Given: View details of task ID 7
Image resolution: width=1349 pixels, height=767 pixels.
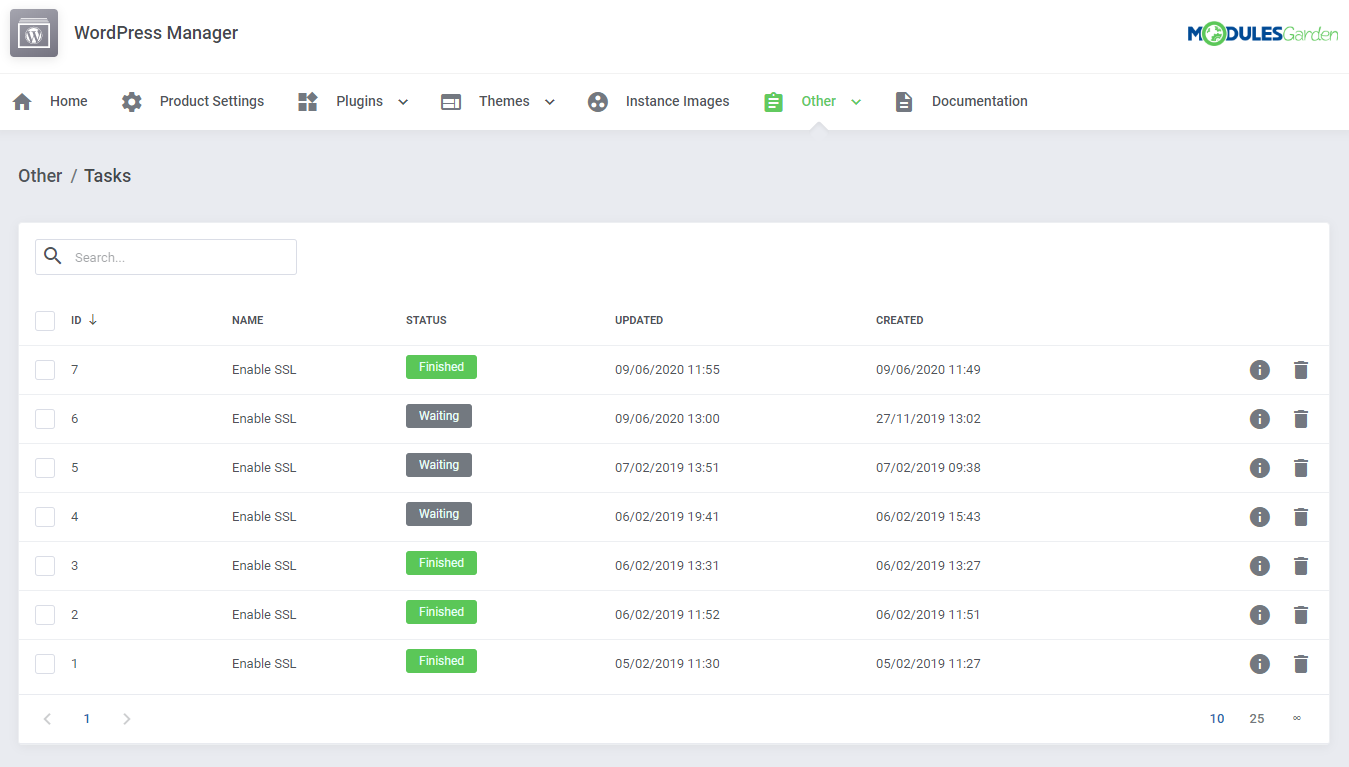Looking at the screenshot, I should (x=1259, y=369).
